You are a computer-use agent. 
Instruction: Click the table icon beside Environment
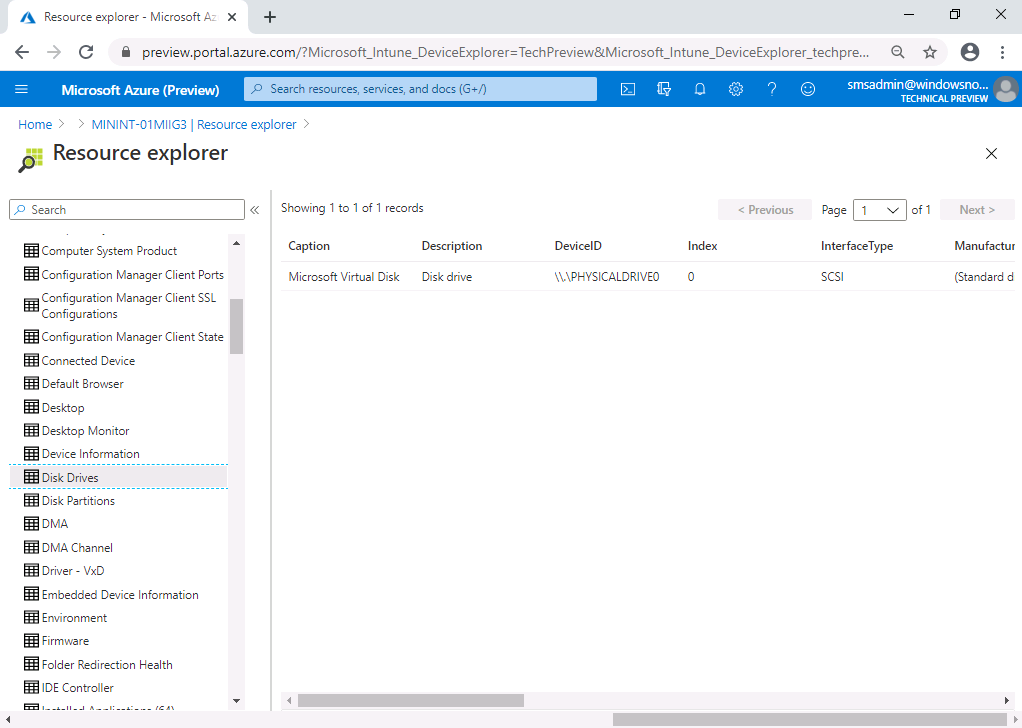click(x=31, y=617)
